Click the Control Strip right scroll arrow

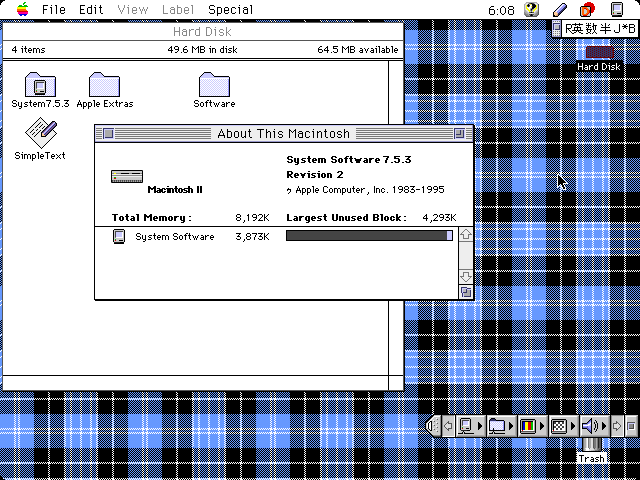point(616,426)
